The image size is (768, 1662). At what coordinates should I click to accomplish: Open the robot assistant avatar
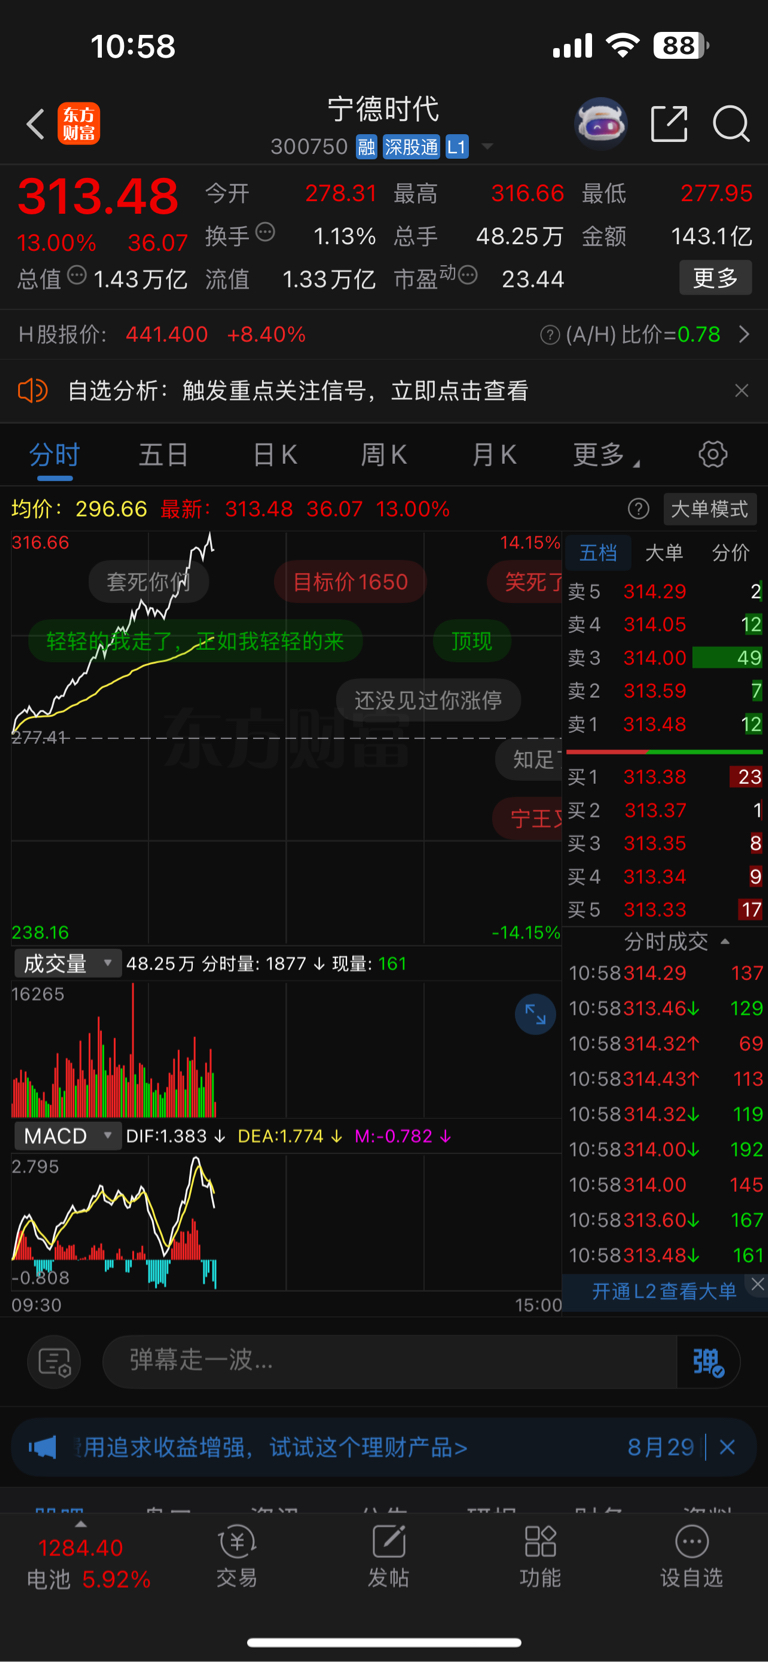click(600, 124)
